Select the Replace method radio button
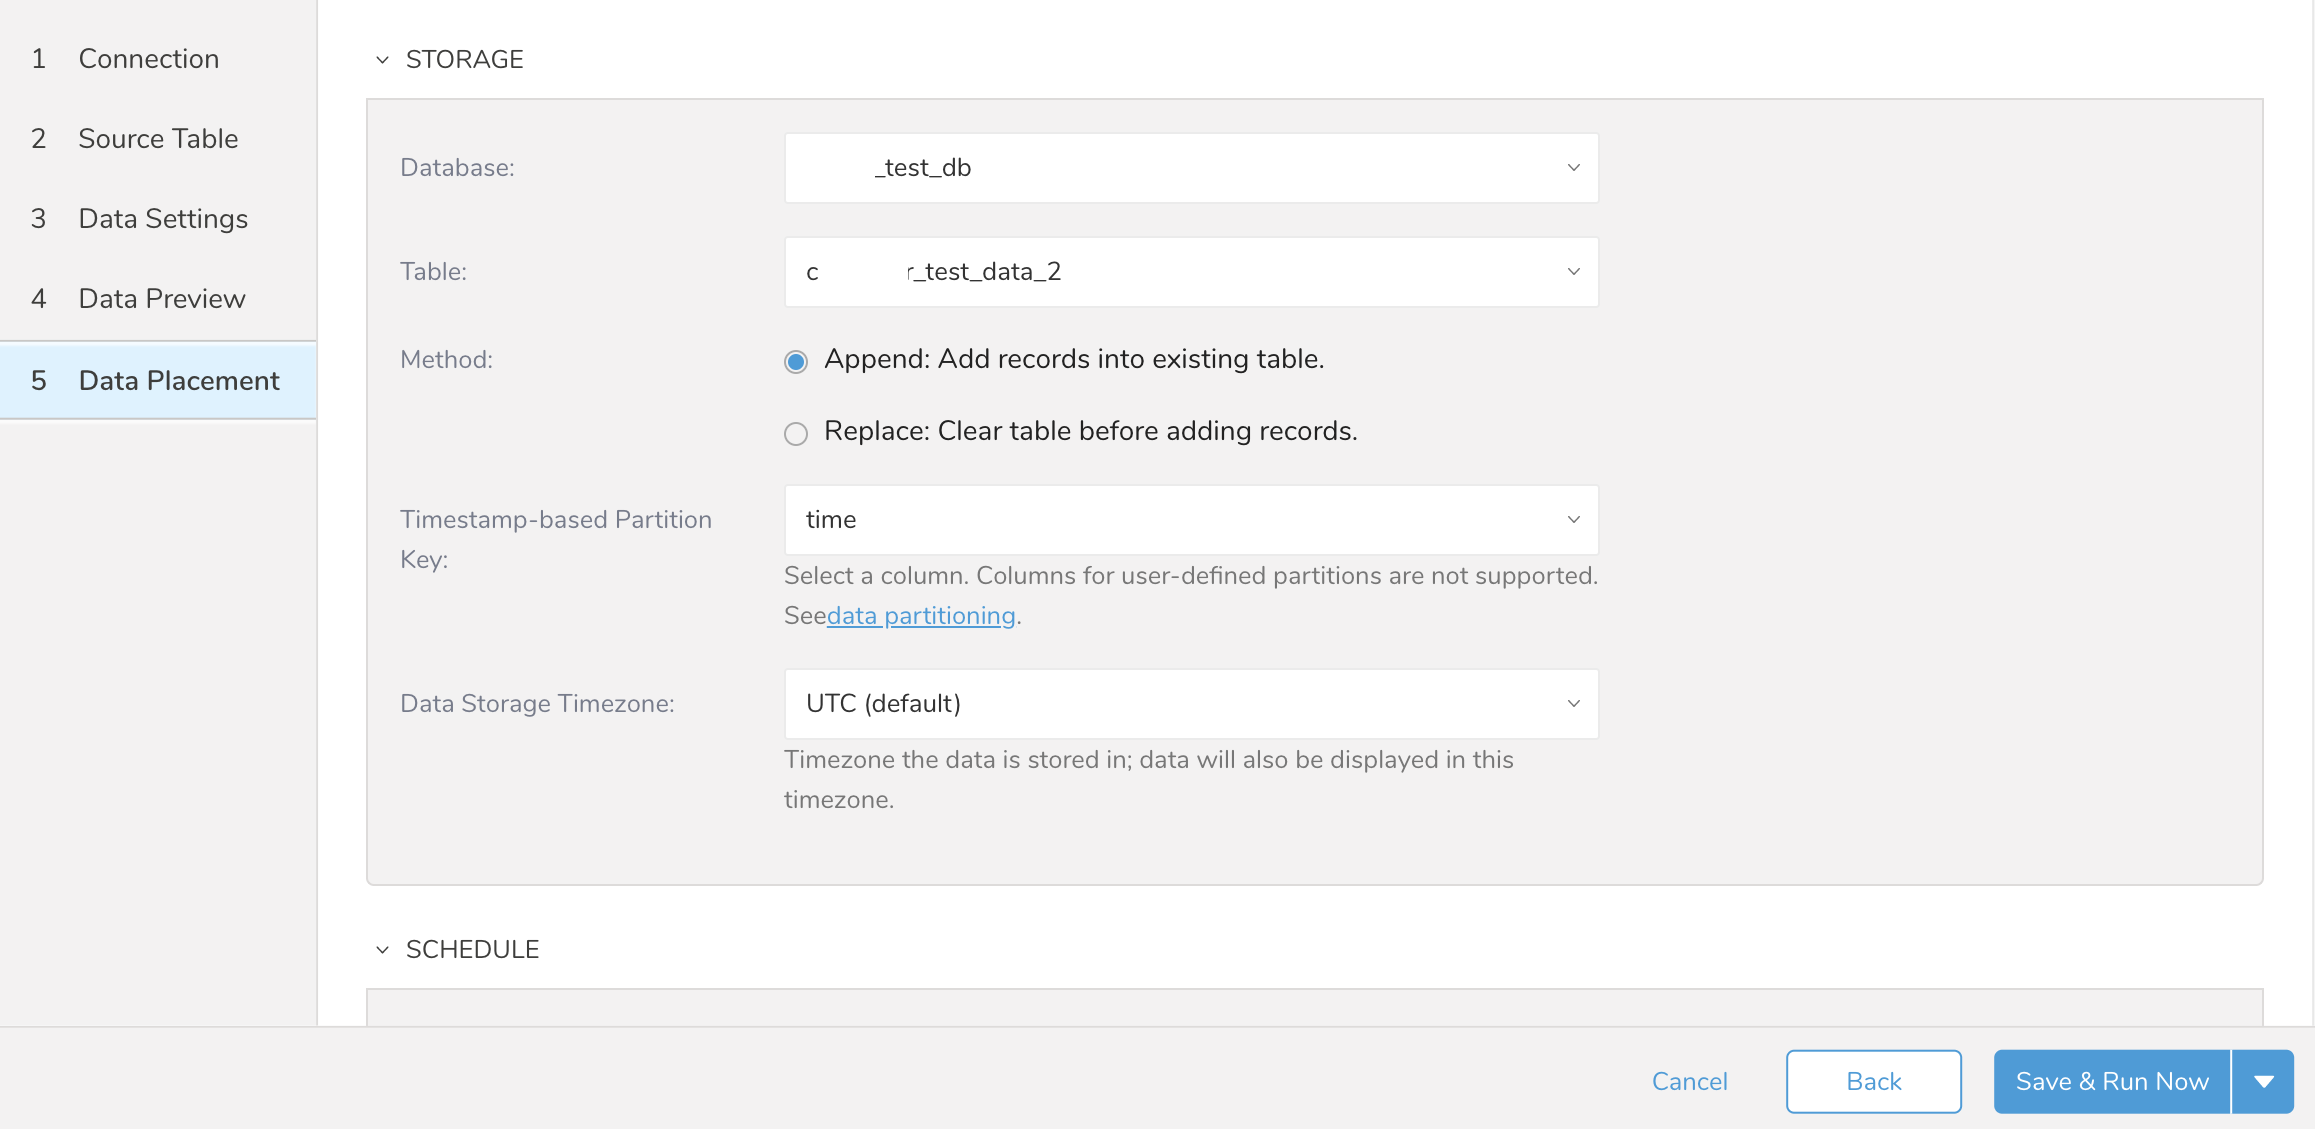 [796, 434]
